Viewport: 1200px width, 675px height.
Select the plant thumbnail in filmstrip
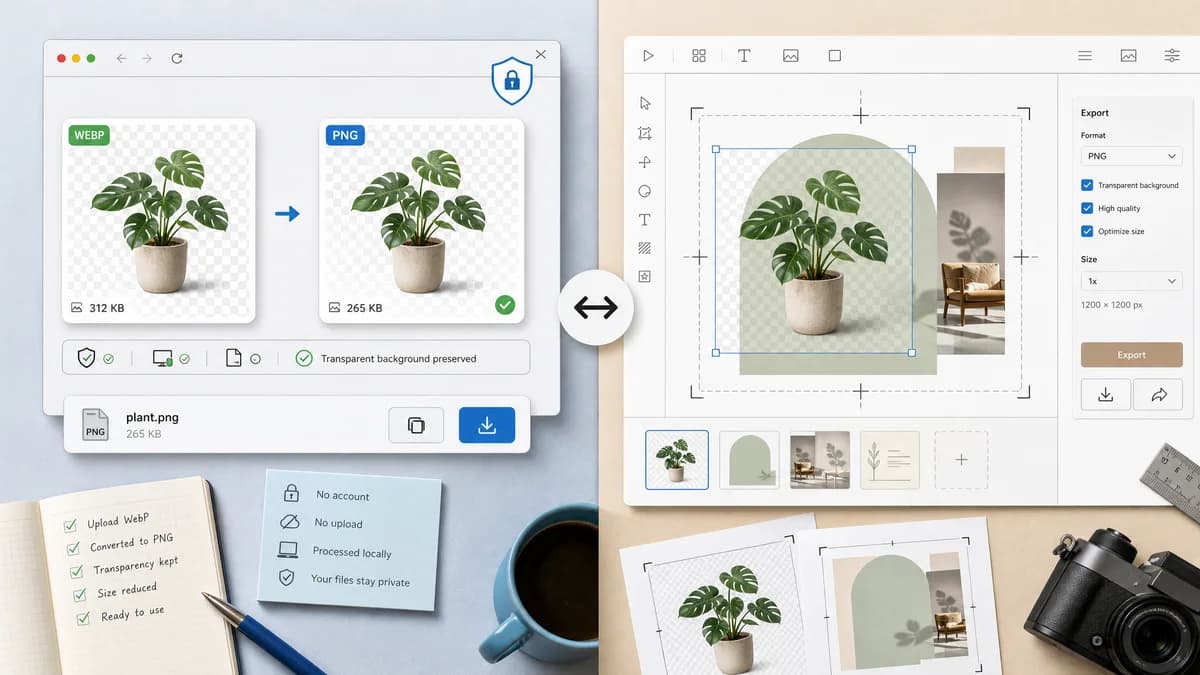click(x=677, y=460)
